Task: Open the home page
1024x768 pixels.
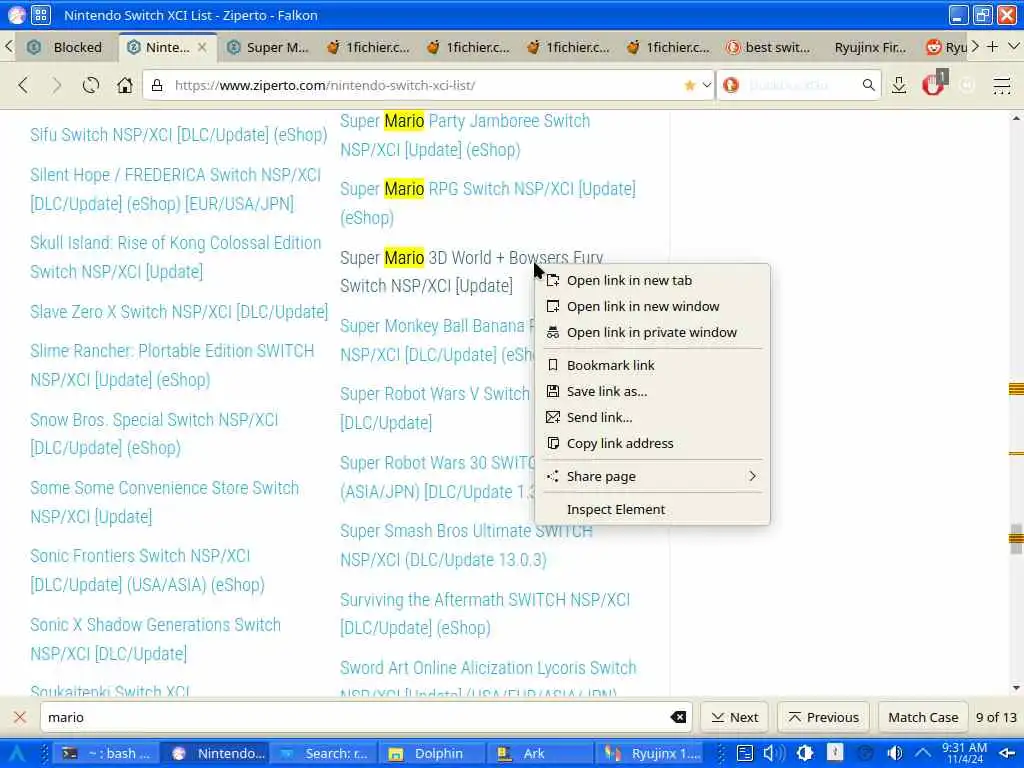Action: pyautogui.click(x=125, y=85)
